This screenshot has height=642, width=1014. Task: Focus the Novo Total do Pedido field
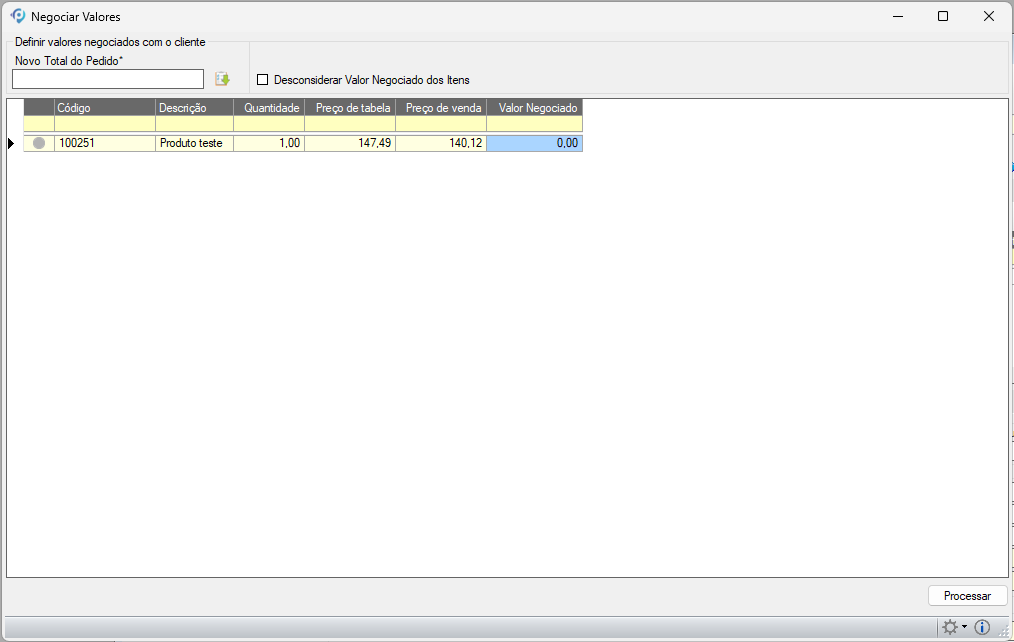tap(108, 79)
